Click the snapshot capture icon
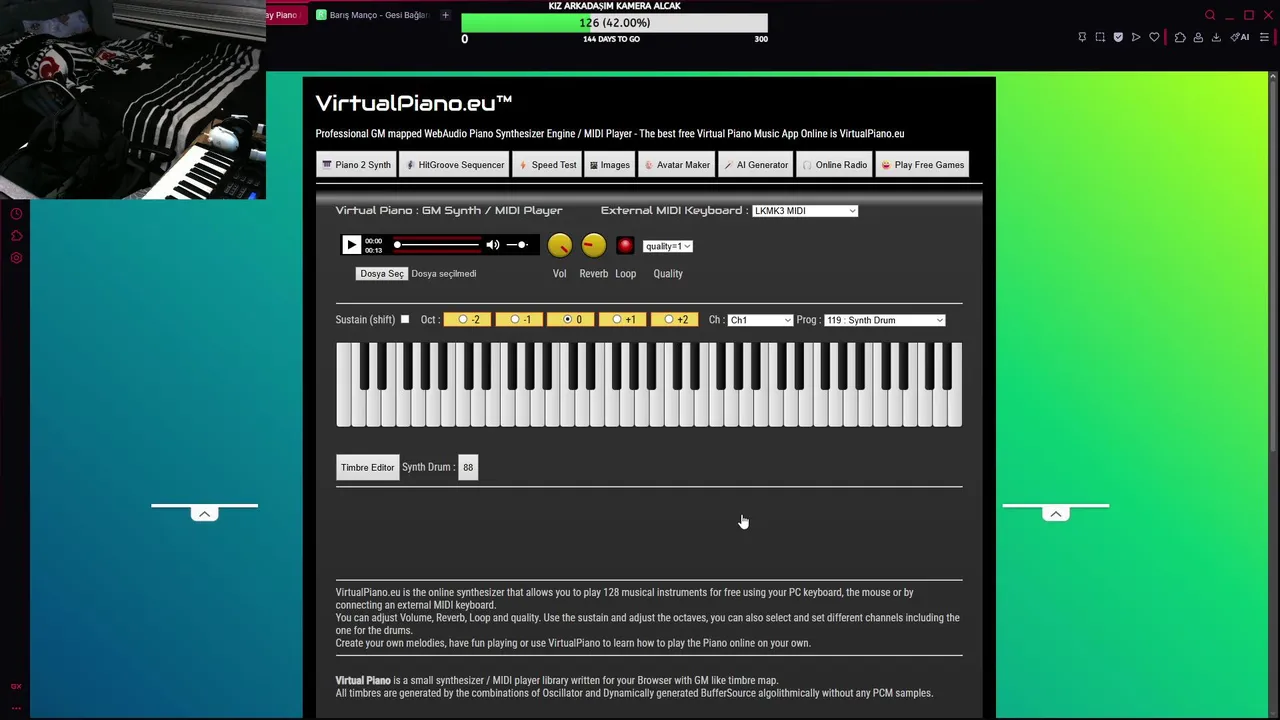 (1100, 37)
